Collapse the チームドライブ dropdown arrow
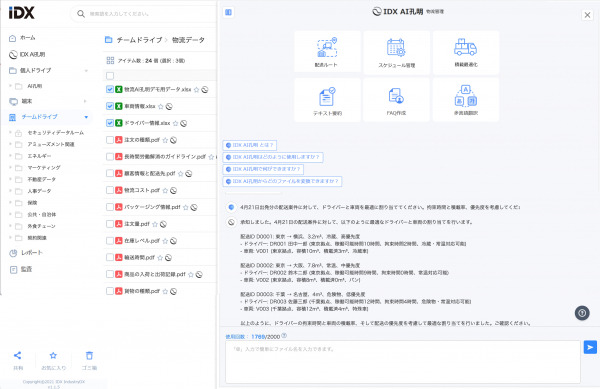Image resolution: width=600 pixels, height=389 pixels. pyautogui.click(x=86, y=117)
